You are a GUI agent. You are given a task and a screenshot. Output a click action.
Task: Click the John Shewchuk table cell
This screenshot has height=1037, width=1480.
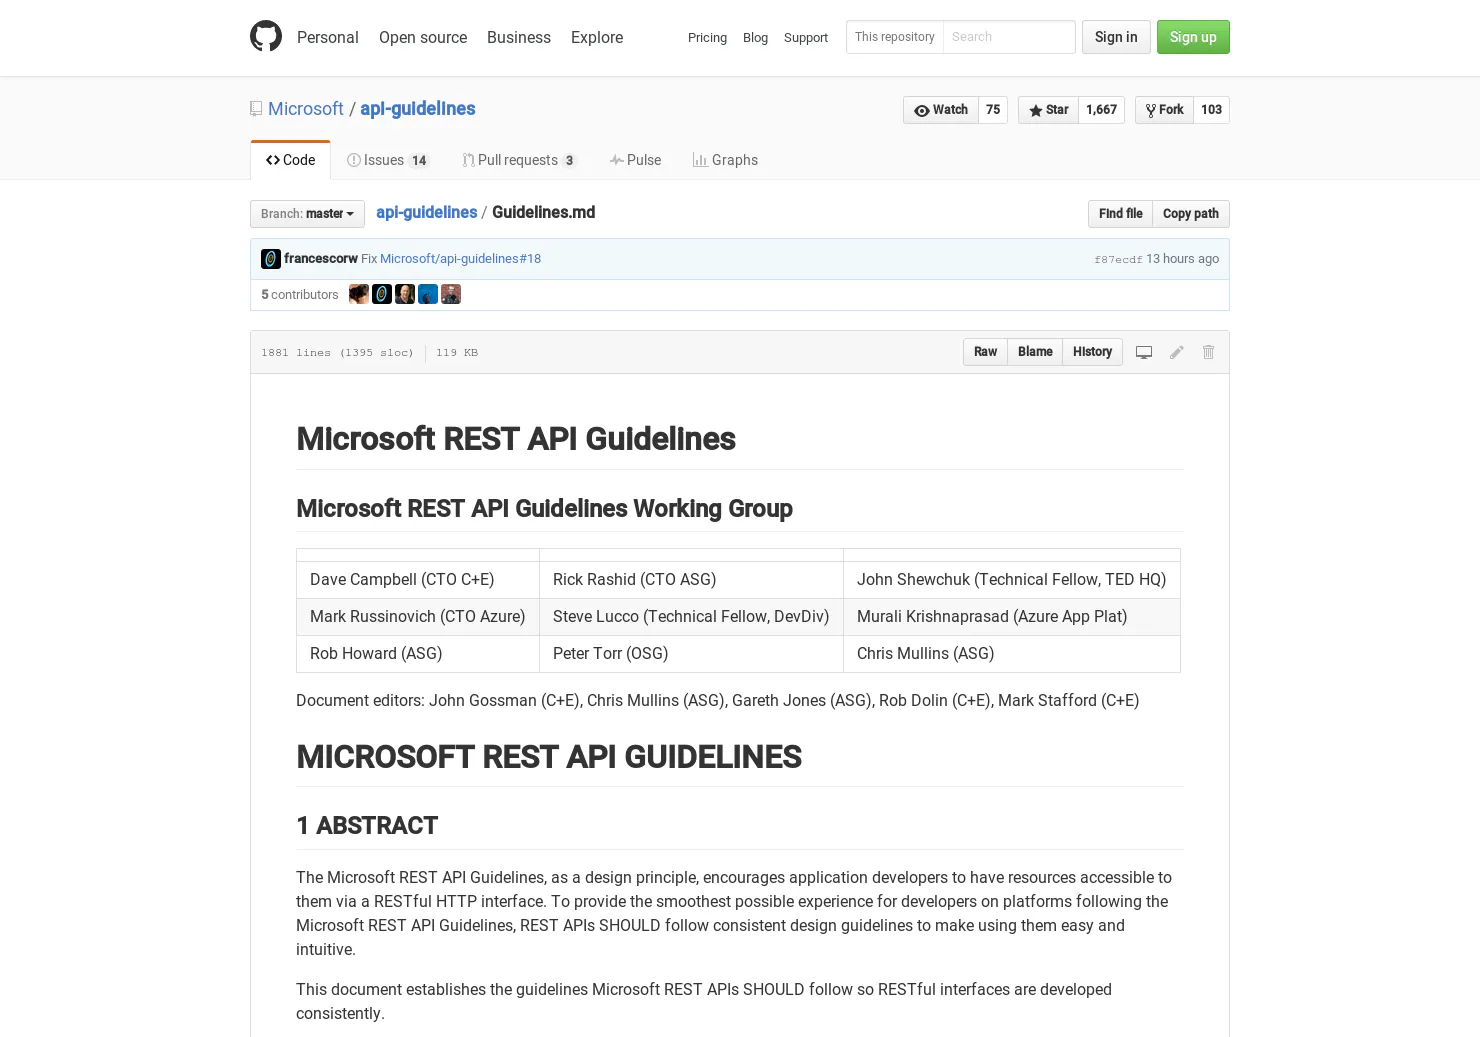click(1012, 580)
